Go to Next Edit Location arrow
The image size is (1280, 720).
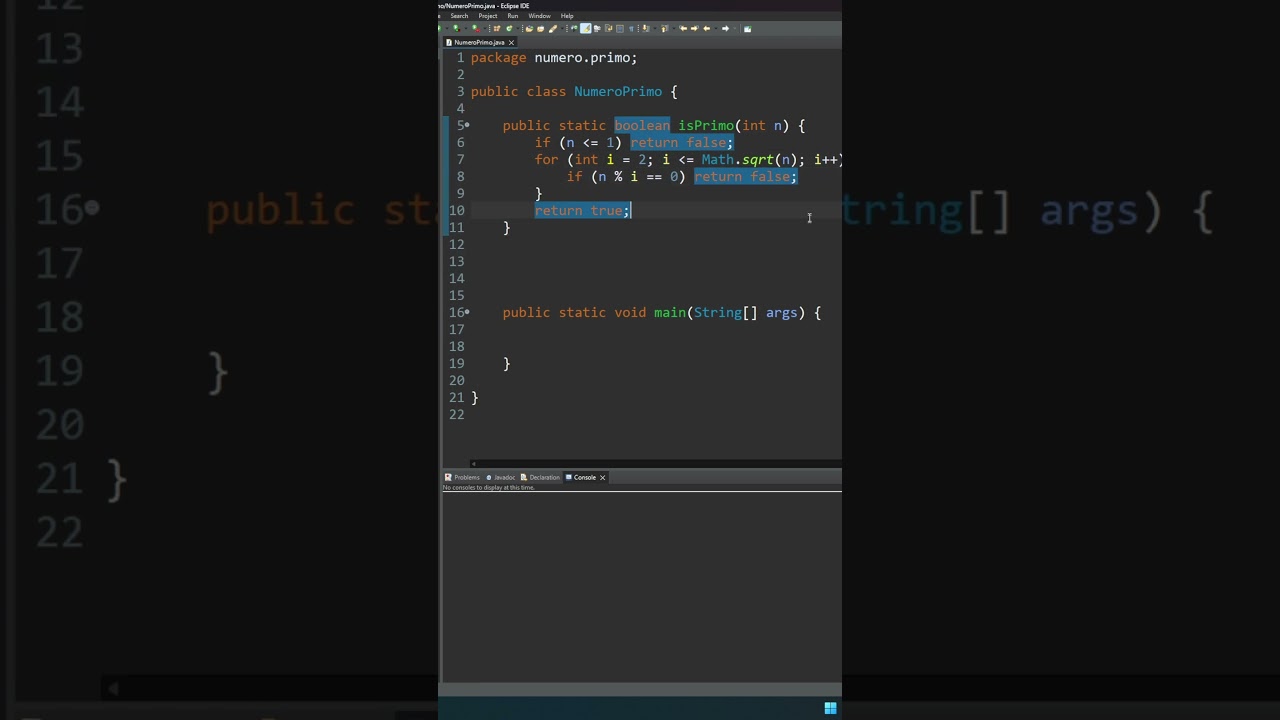[694, 29]
